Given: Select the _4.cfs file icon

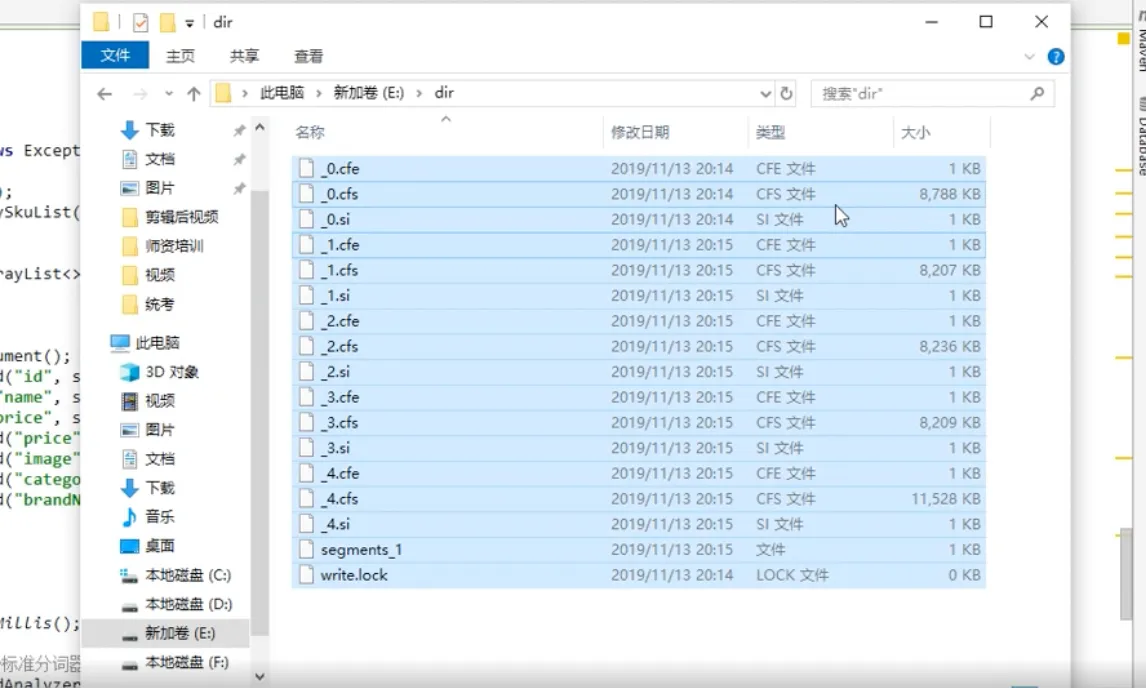Looking at the screenshot, I should (x=307, y=499).
